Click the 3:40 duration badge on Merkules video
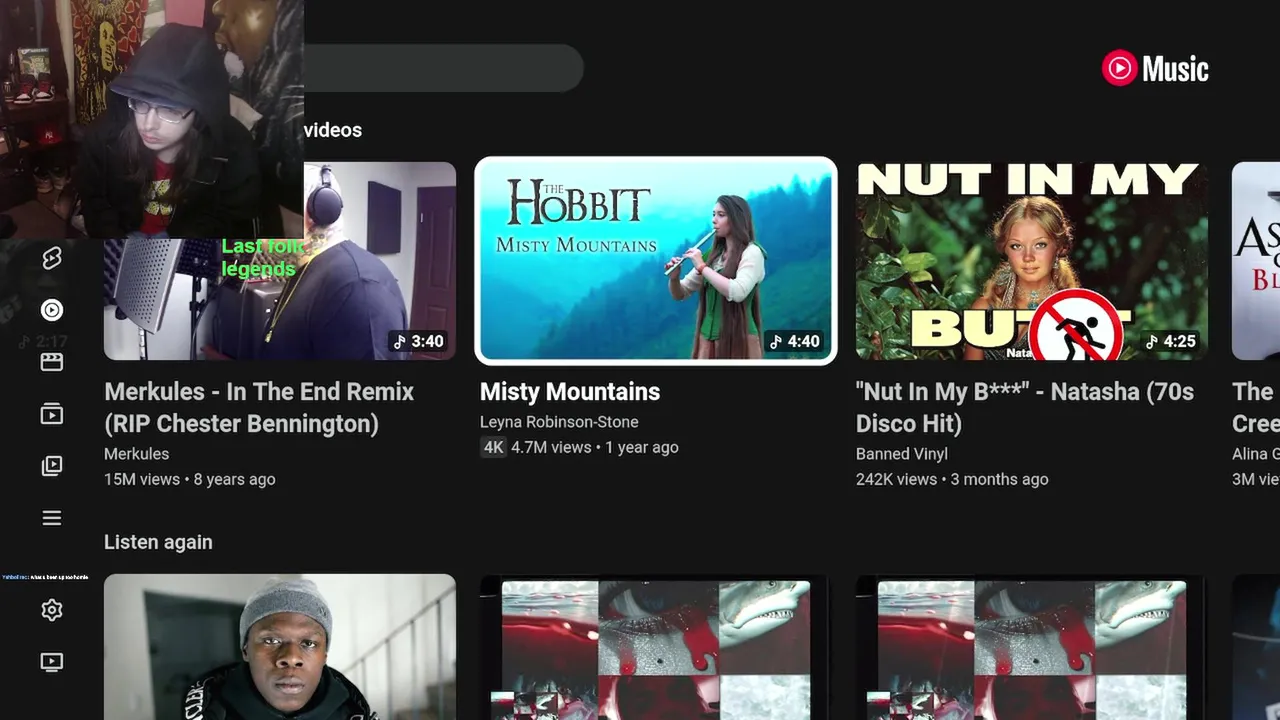 (x=418, y=341)
